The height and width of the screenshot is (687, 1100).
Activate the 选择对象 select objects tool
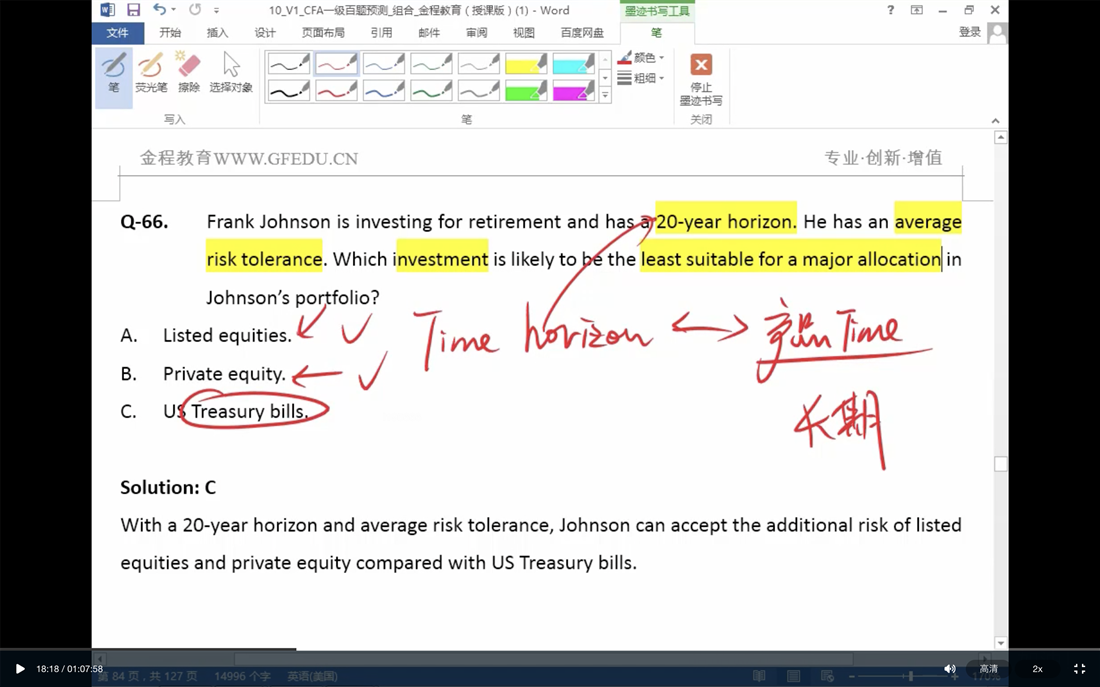(231, 74)
